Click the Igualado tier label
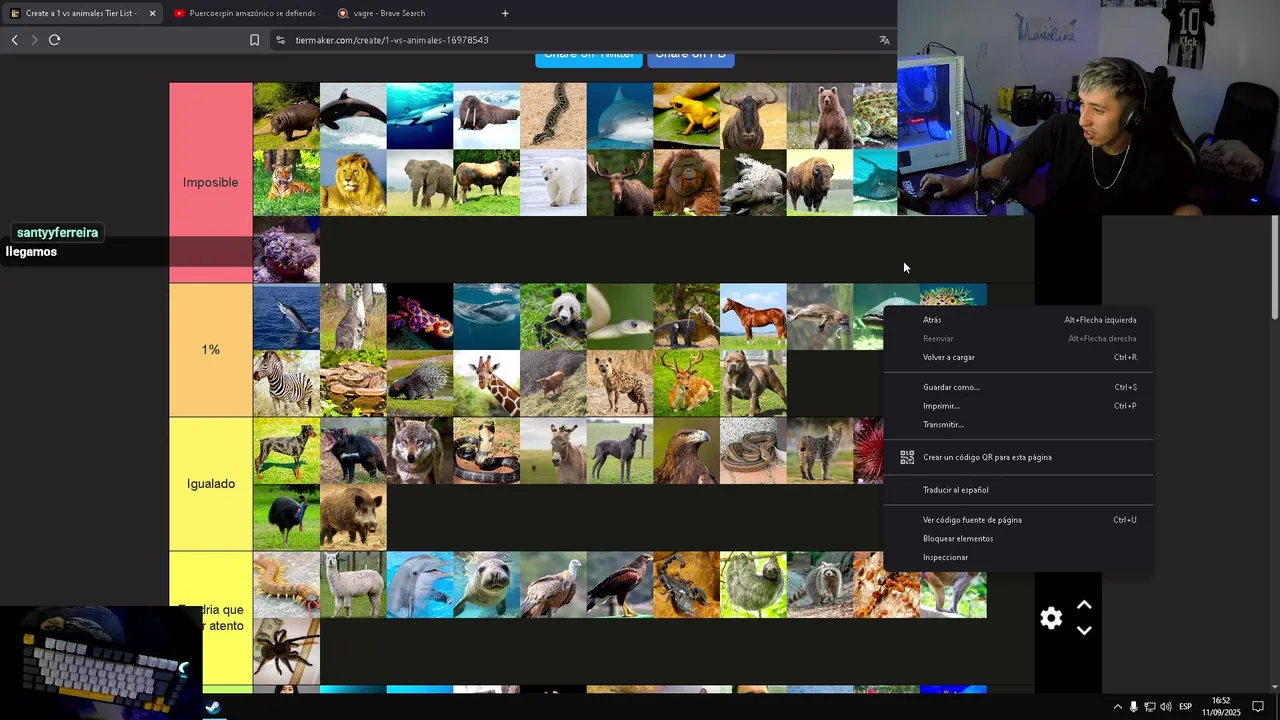Screen dimensions: 1280x720 pyautogui.click(x=211, y=484)
